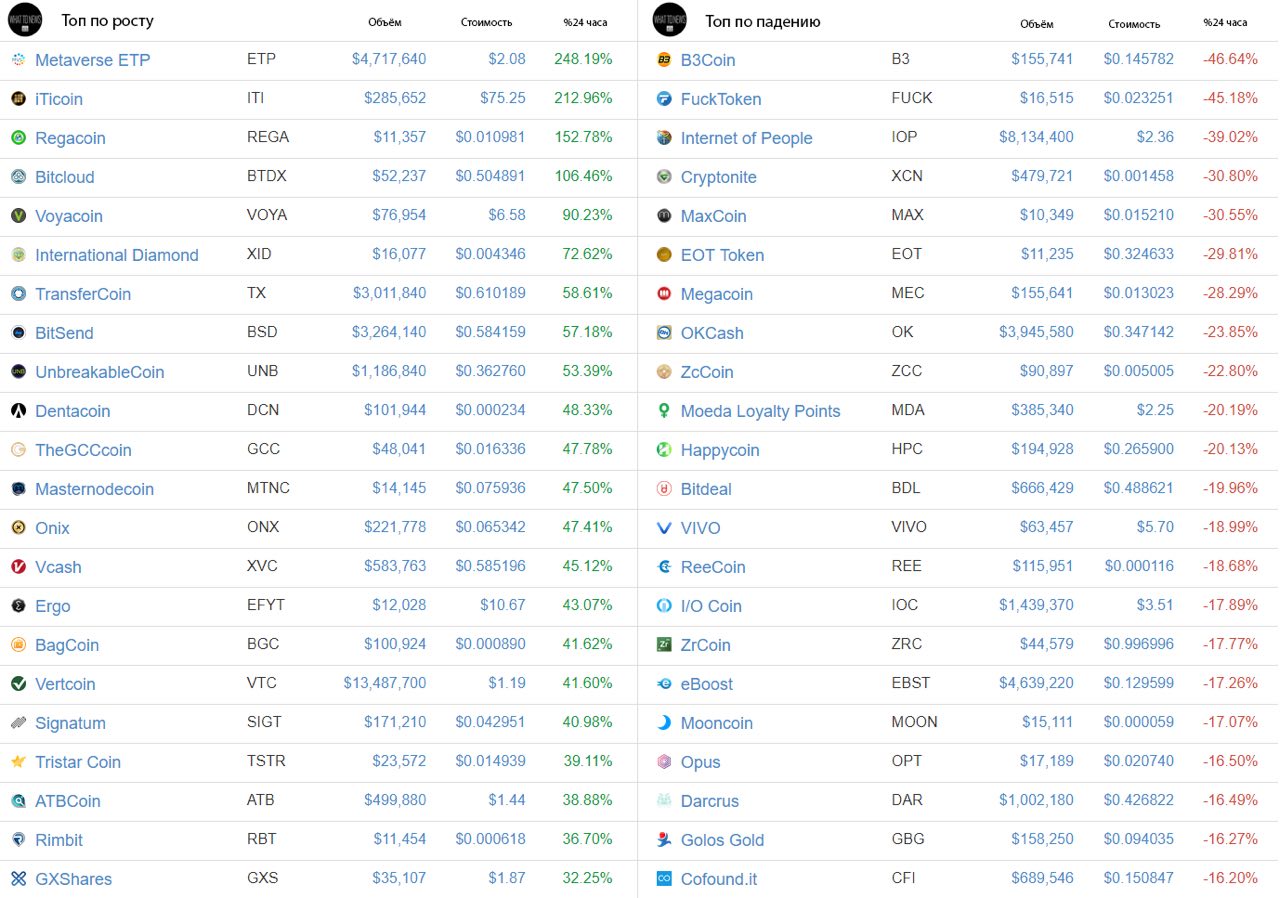The width and height of the screenshot is (1280, 898).
Task: Open the TheGCCcoin link
Action: pos(84,450)
